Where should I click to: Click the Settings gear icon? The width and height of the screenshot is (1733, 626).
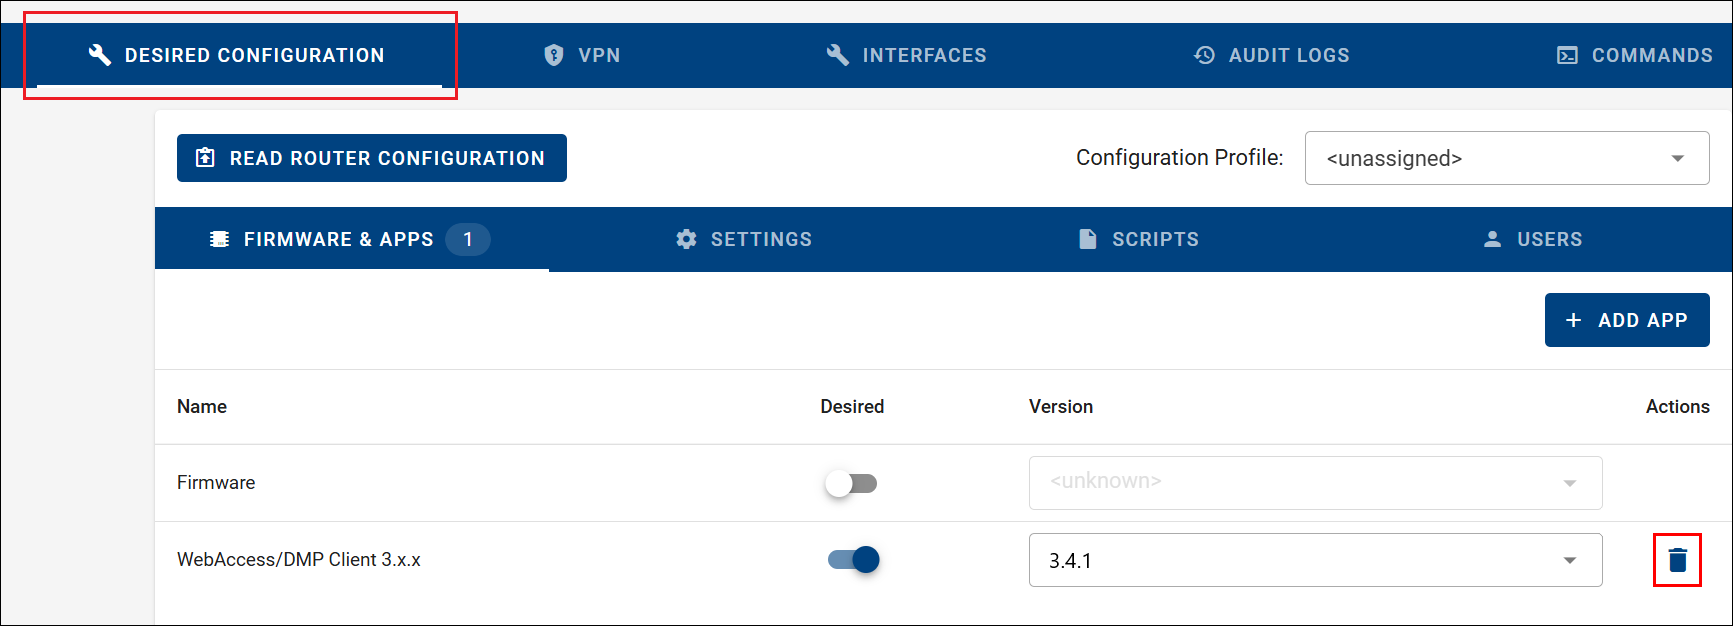[x=686, y=239]
